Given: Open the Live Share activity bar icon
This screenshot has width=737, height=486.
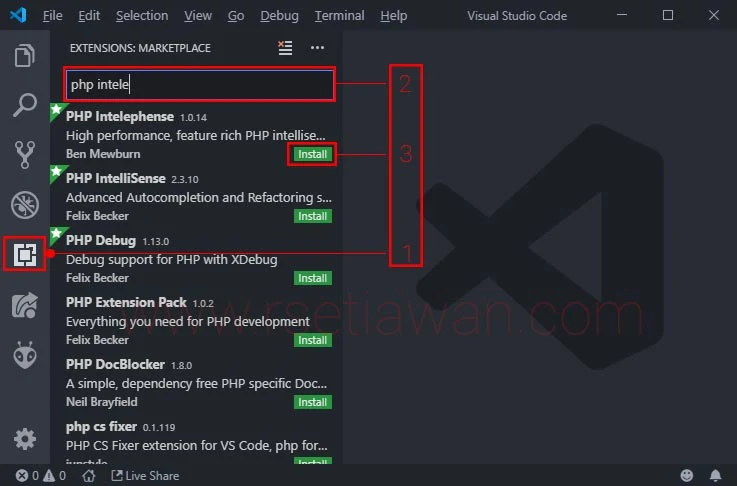Looking at the screenshot, I should (24, 306).
